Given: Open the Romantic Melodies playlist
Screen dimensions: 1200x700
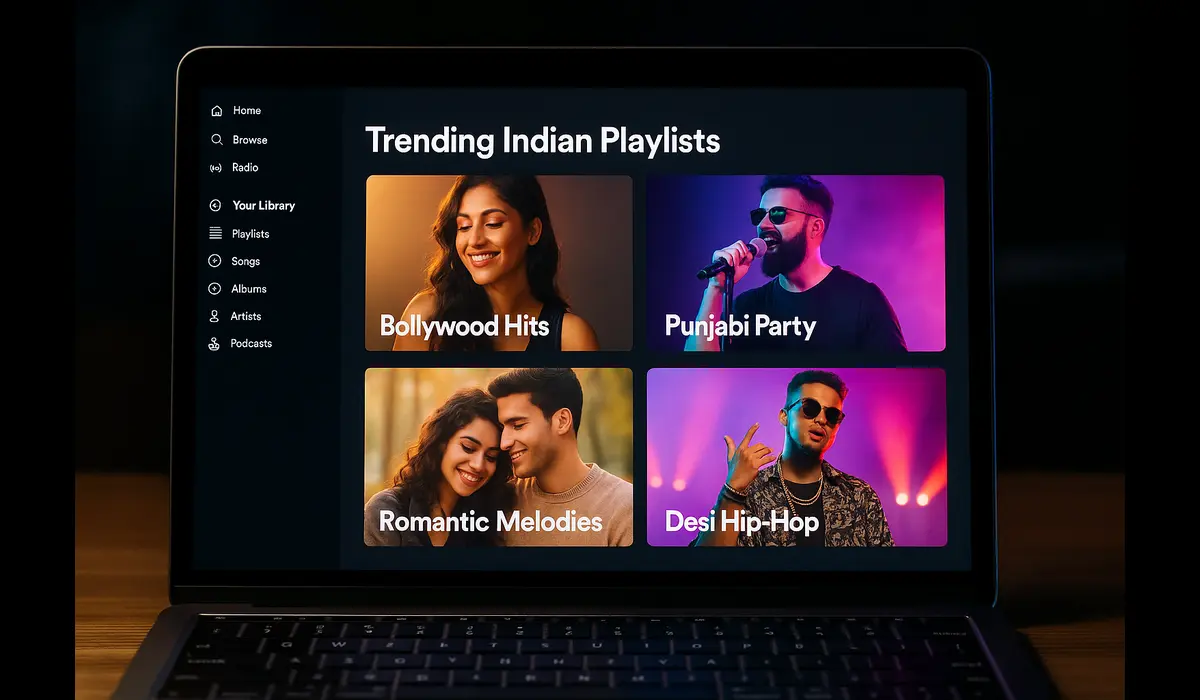Looking at the screenshot, I should pyautogui.click(x=498, y=456).
